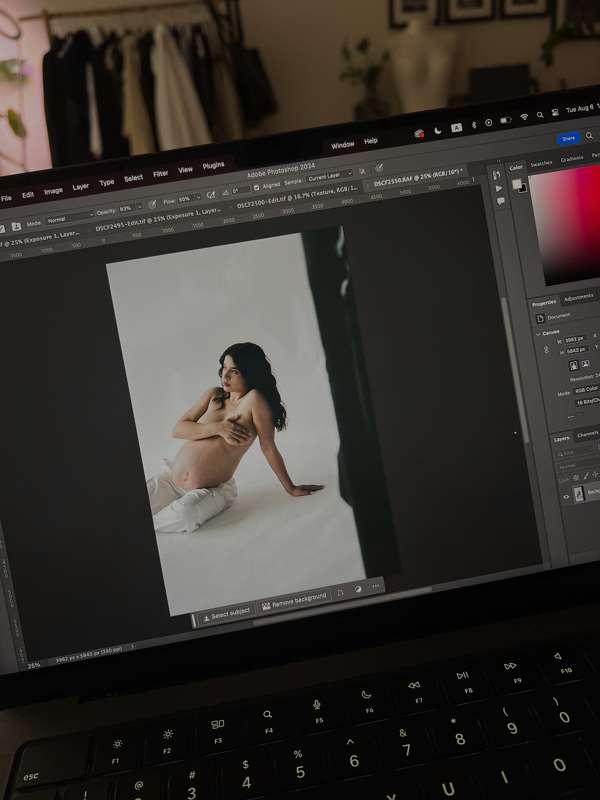Image resolution: width=600 pixels, height=800 pixels.
Task: Open the Filter menu
Action: pyautogui.click(x=160, y=174)
